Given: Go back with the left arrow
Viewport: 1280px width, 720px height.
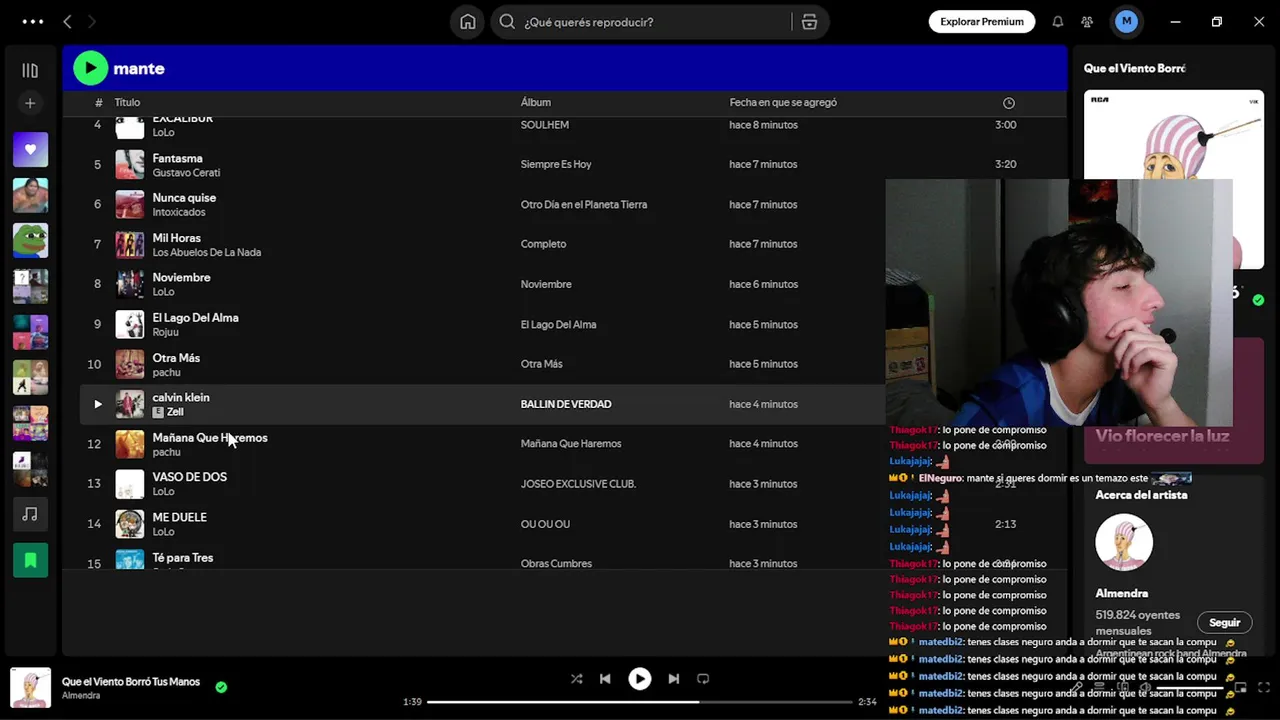Looking at the screenshot, I should coord(67,21).
